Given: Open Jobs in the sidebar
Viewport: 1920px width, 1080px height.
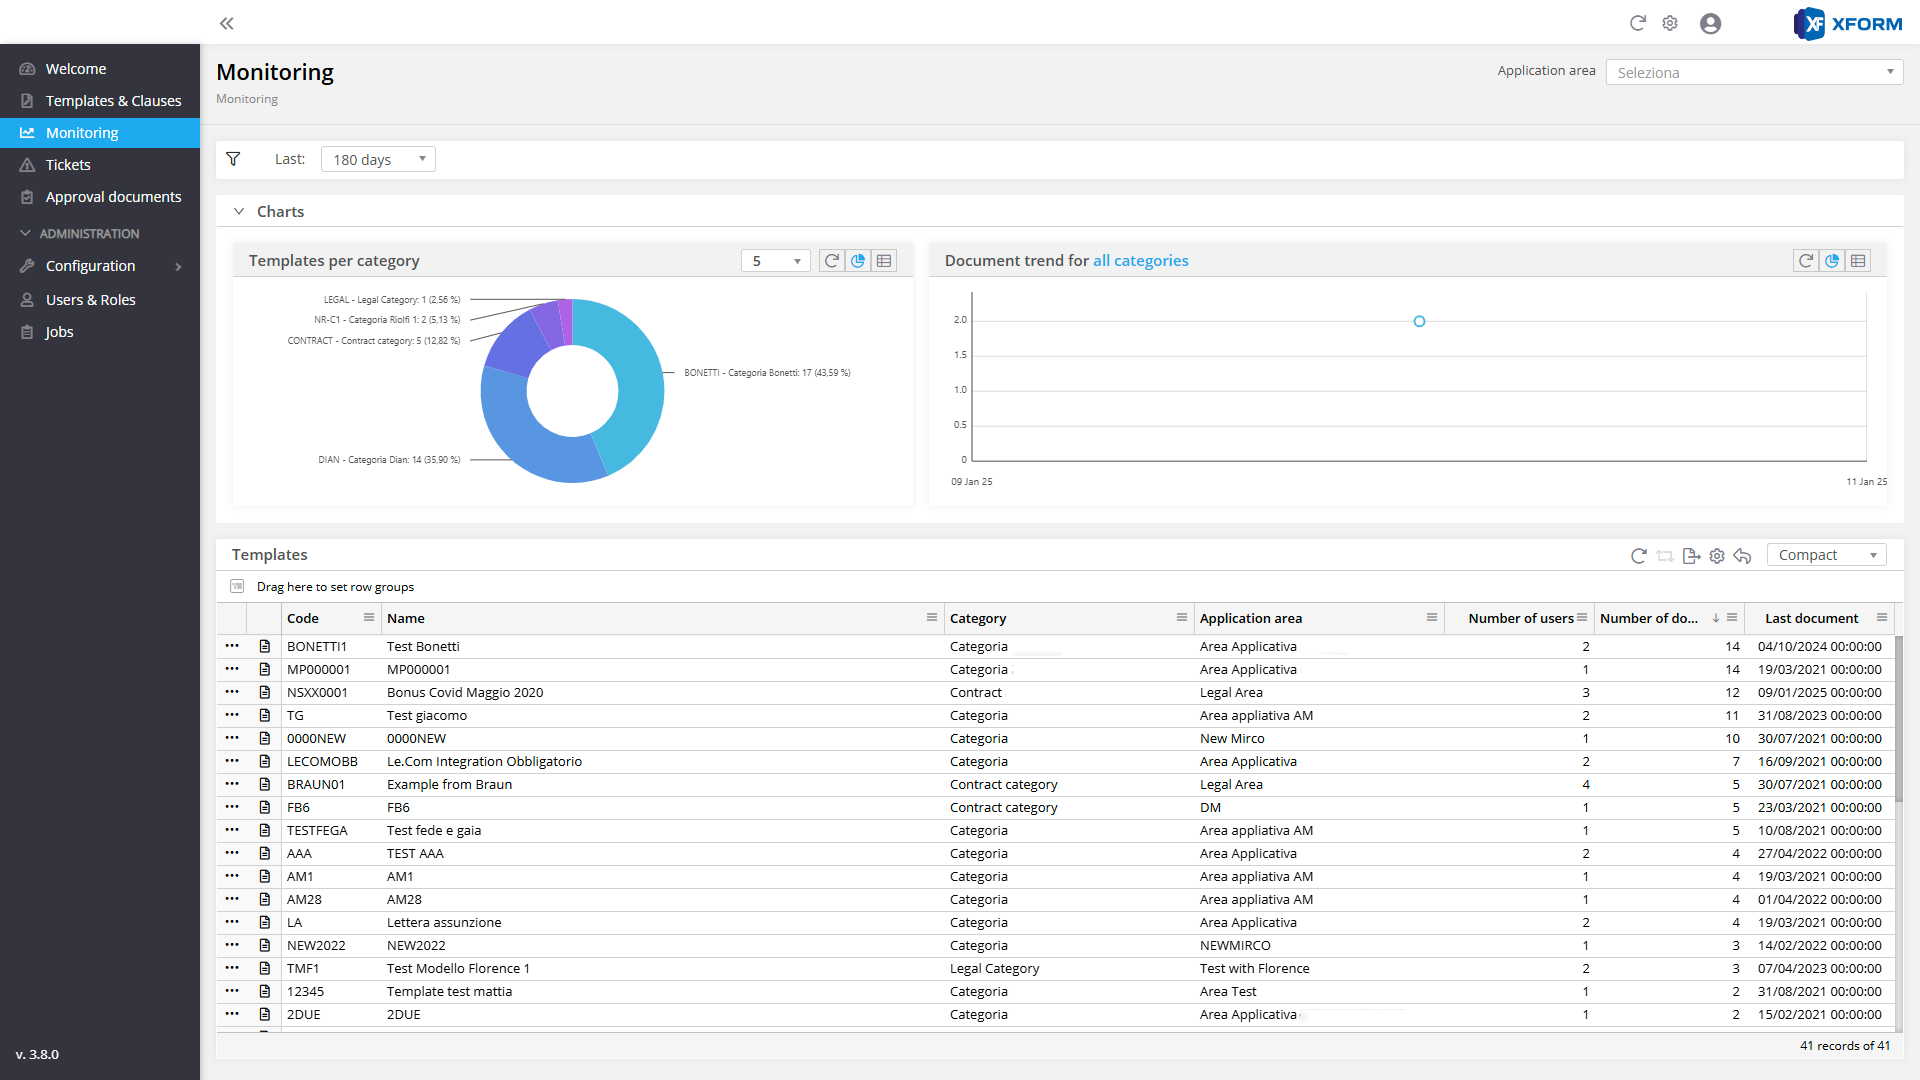Looking at the screenshot, I should (x=100, y=331).
